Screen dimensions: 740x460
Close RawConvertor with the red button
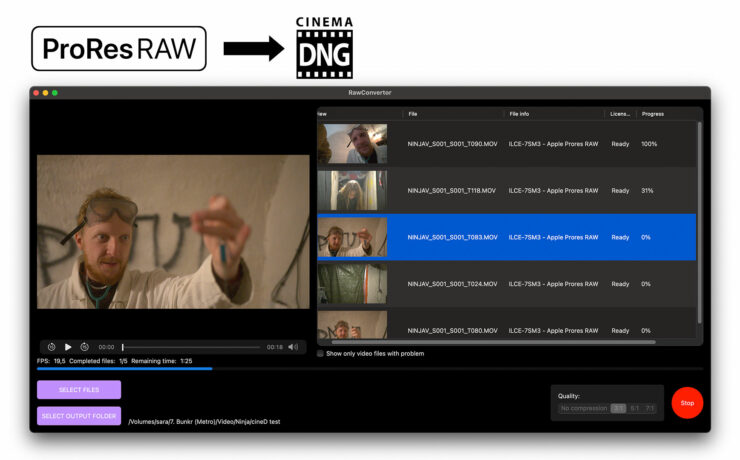[36, 92]
